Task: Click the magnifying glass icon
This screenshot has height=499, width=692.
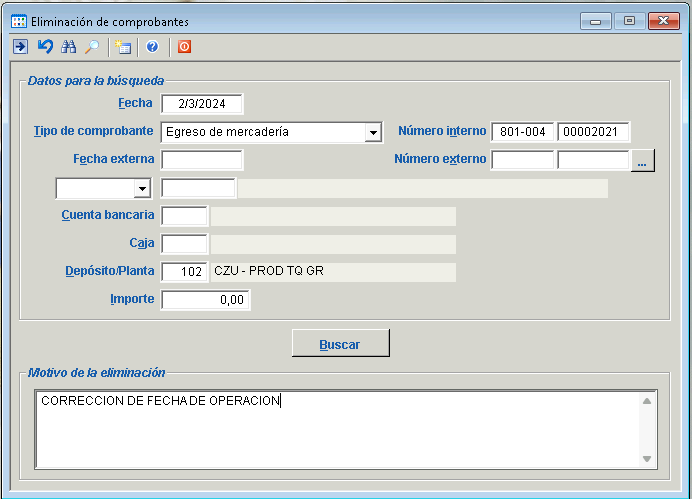Action: 92,46
